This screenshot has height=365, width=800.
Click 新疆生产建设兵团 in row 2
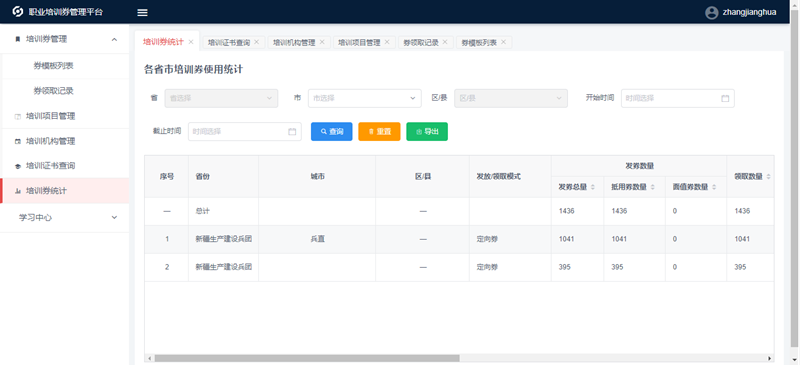point(223,267)
